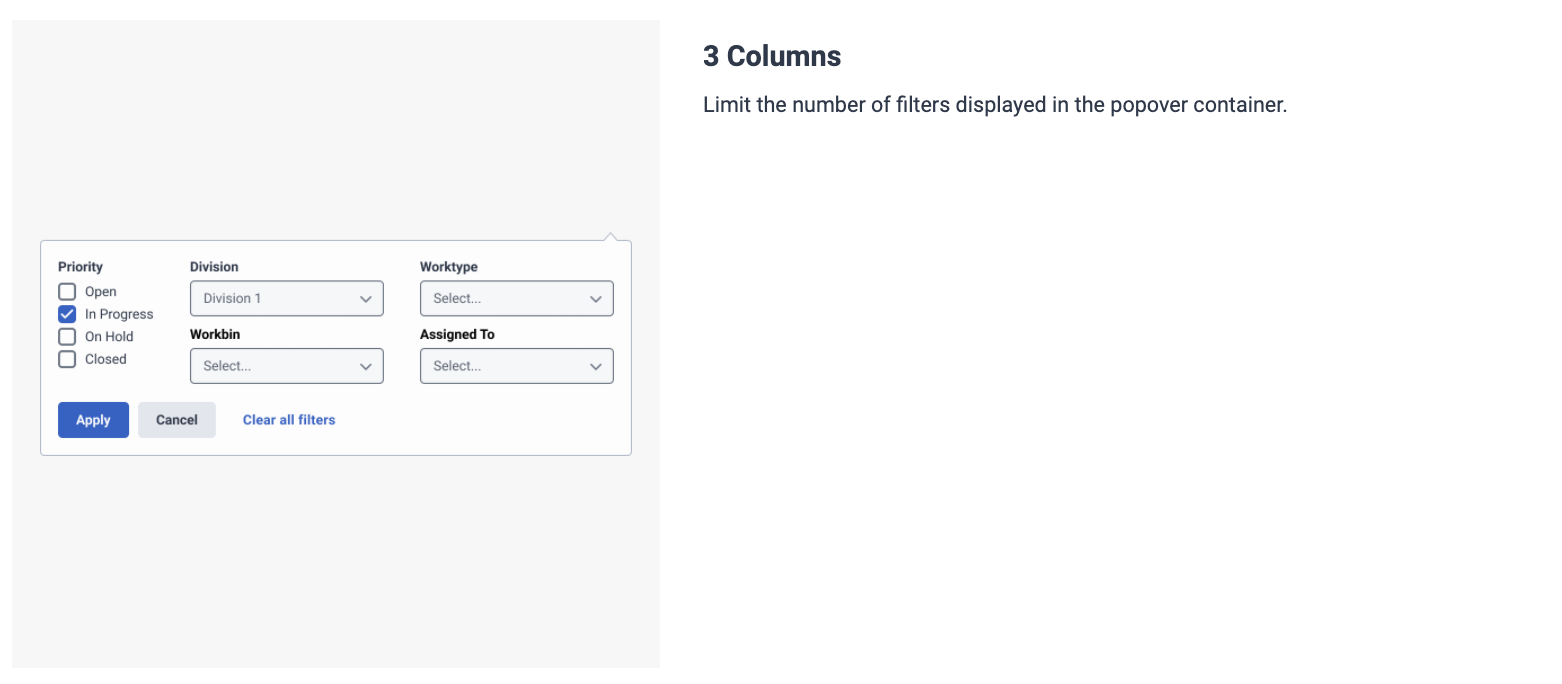Click the Worktype field's chevron icon
This screenshot has width=1562, height=684.
595,298
